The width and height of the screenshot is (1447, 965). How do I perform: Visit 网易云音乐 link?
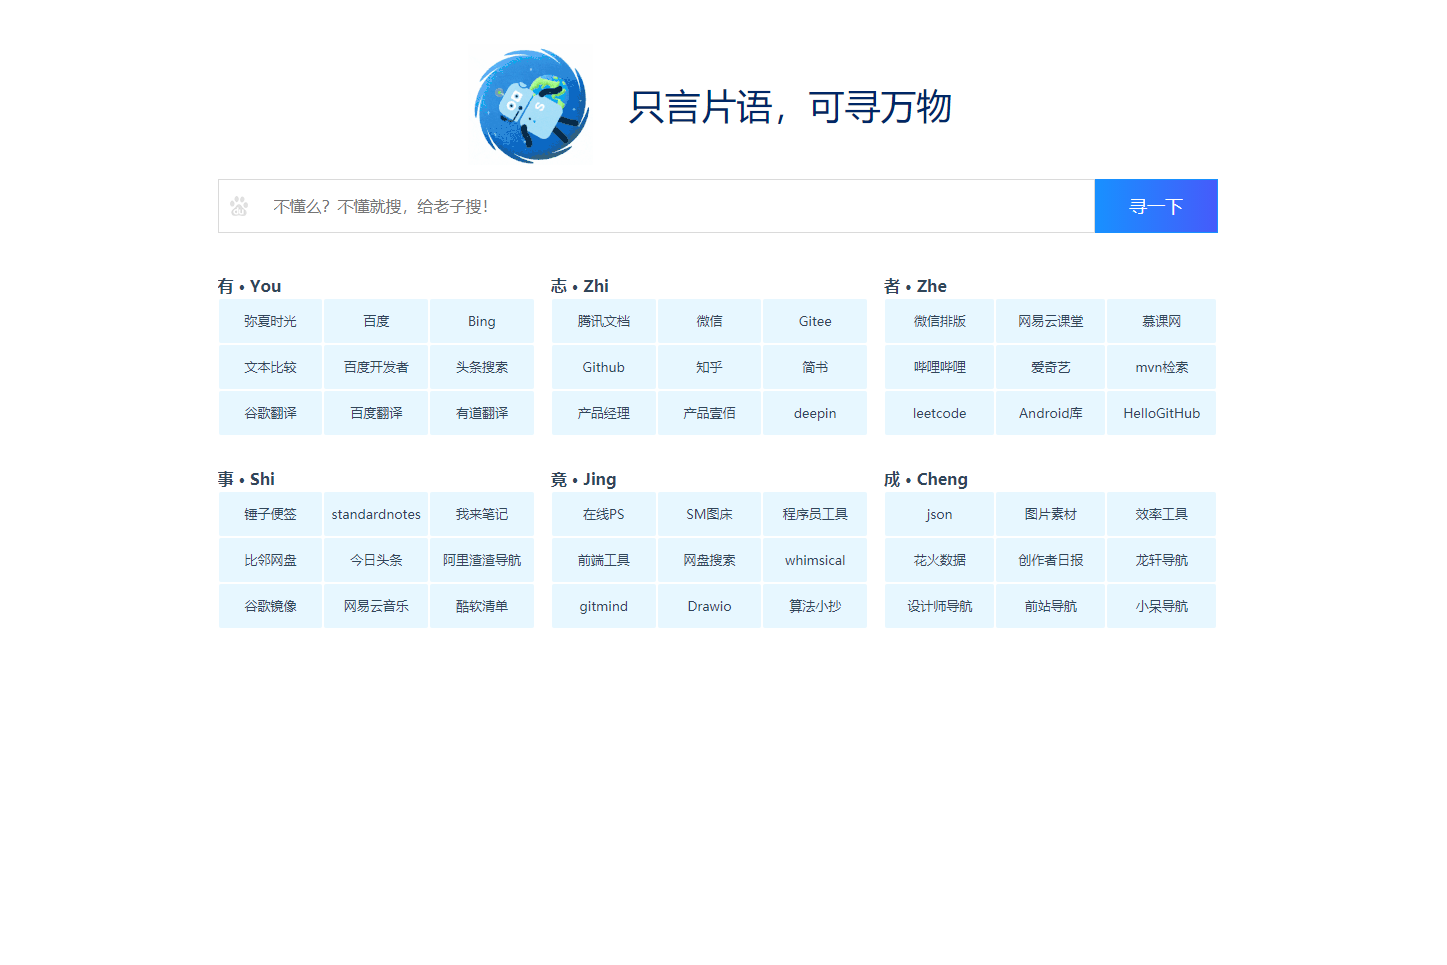point(376,606)
